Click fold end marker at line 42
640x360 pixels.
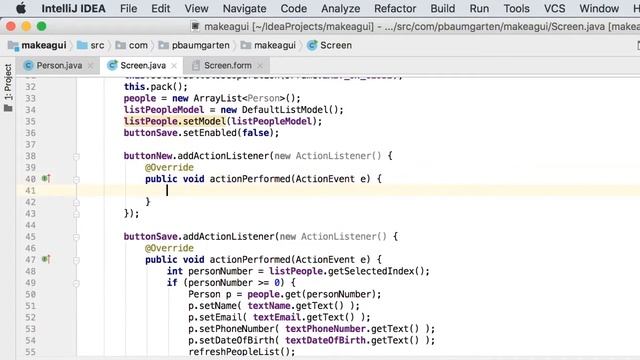(76, 202)
